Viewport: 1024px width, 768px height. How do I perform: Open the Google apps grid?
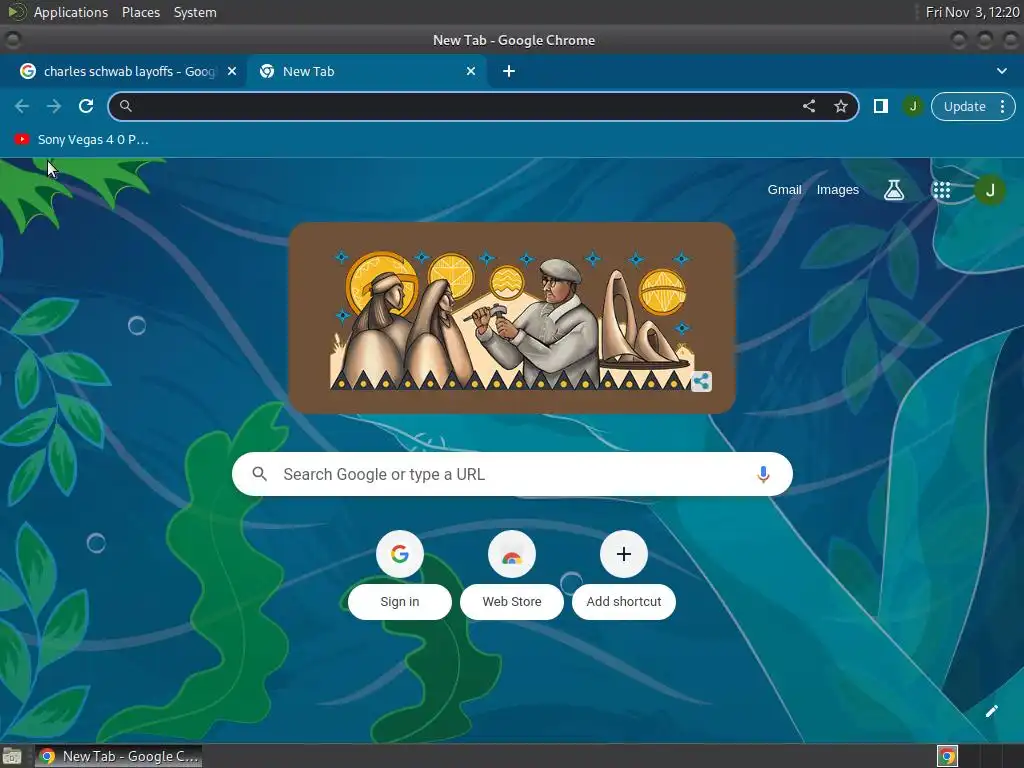point(941,190)
